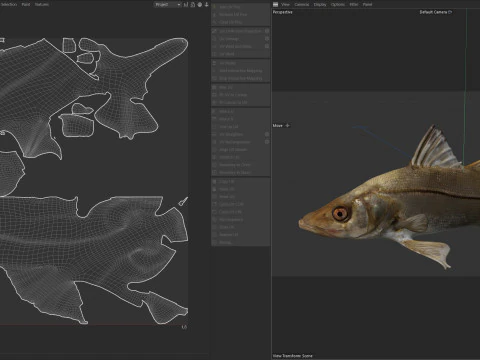This screenshot has width=480, height=360.
Task: Click first toolbar icon right of Project dropdown
Action: 186,4
